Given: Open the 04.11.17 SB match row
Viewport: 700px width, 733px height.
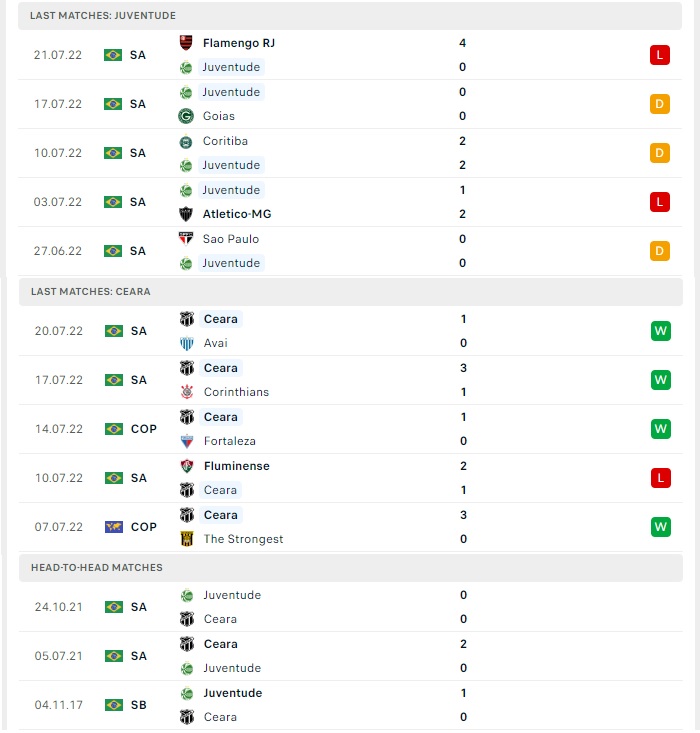Looking at the screenshot, I should 351,705.
